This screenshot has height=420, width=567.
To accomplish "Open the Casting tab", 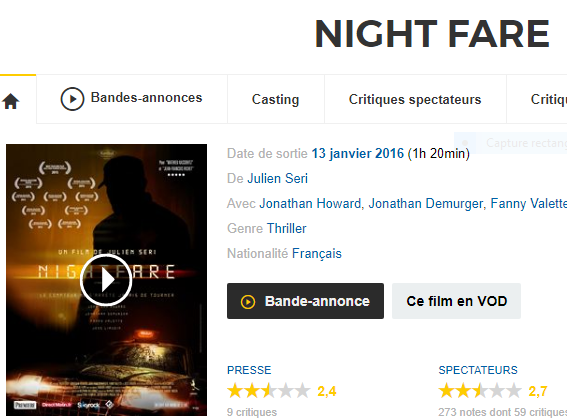I will (x=276, y=99).
